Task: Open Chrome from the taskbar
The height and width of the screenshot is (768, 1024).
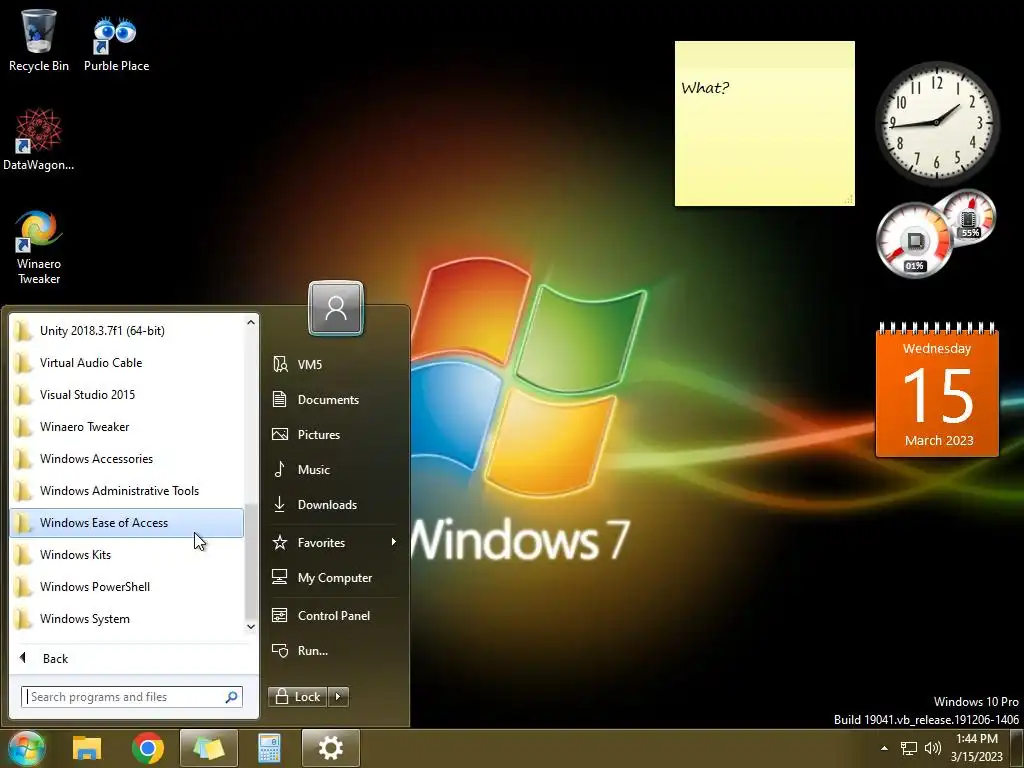Action: point(148,748)
